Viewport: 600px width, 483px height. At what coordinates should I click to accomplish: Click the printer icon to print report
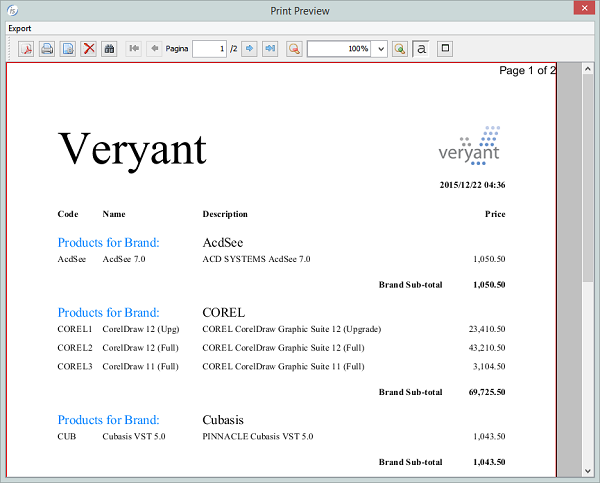(46, 48)
